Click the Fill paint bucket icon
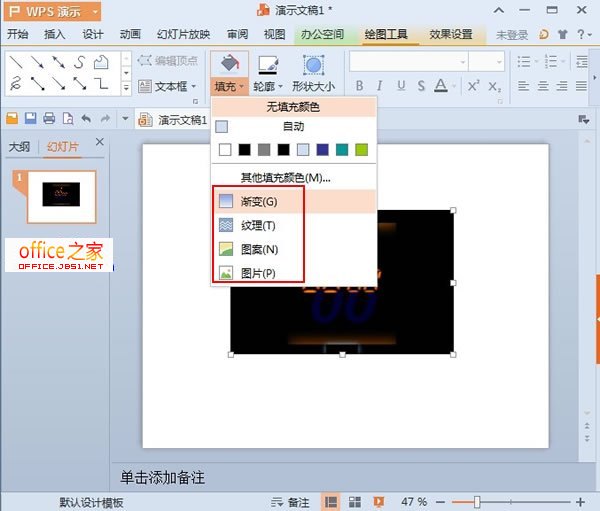Viewport: 600px width, 511px height. (x=229, y=64)
